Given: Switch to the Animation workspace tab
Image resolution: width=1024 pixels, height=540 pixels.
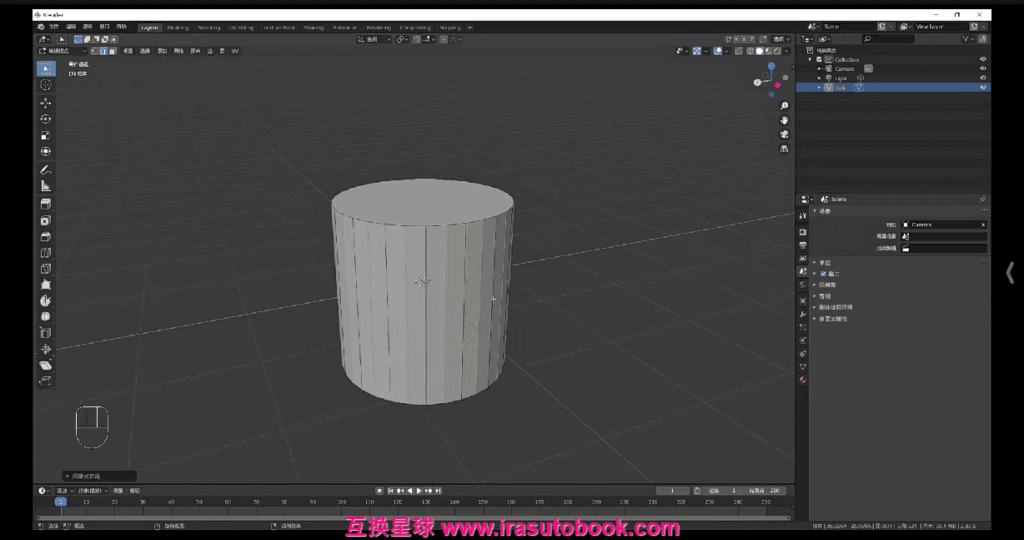Looking at the screenshot, I should point(345,27).
